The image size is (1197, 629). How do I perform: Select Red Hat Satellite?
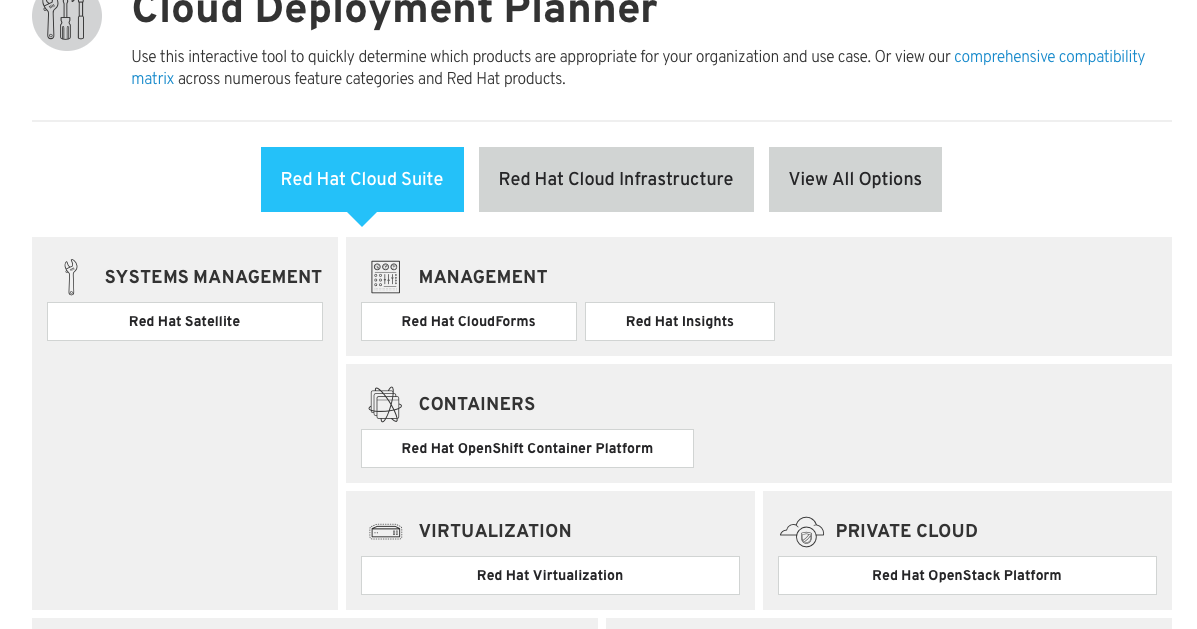tap(184, 321)
